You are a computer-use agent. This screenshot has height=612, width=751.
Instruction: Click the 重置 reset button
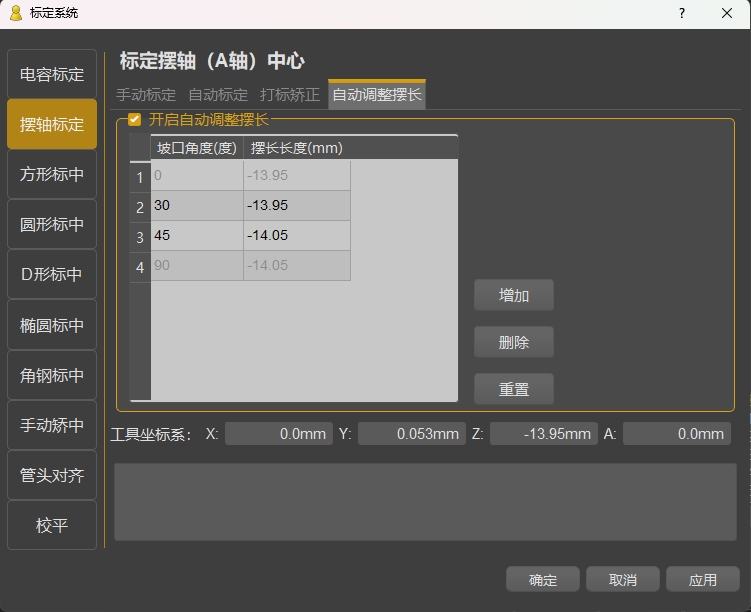514,389
